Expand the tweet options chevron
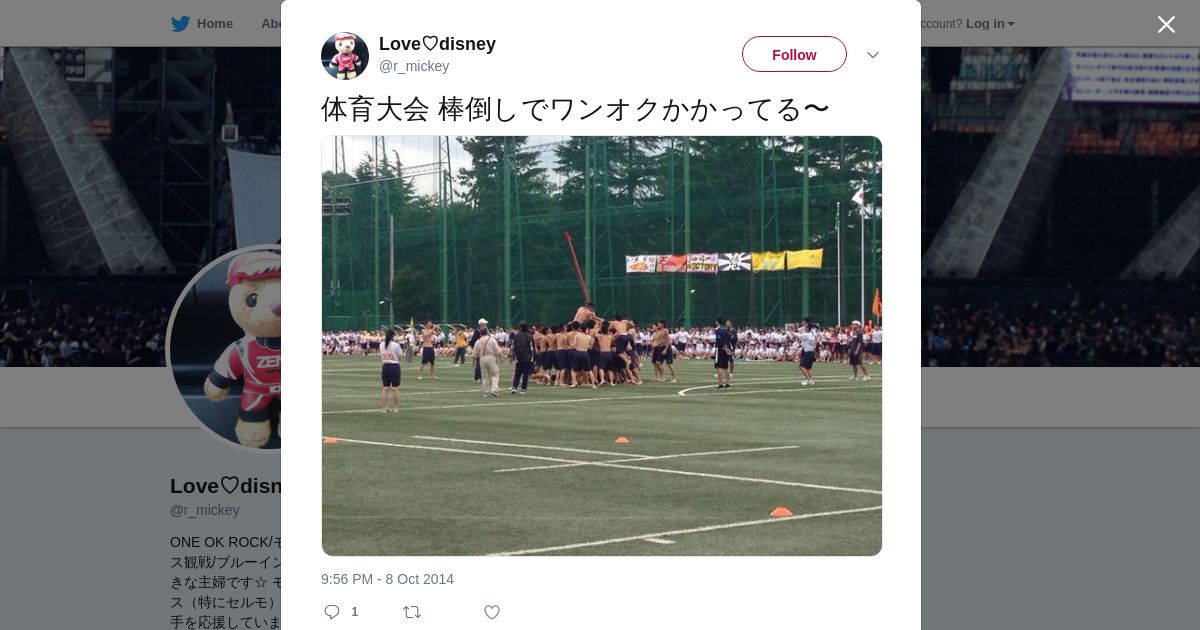The height and width of the screenshot is (630, 1200). [872, 55]
